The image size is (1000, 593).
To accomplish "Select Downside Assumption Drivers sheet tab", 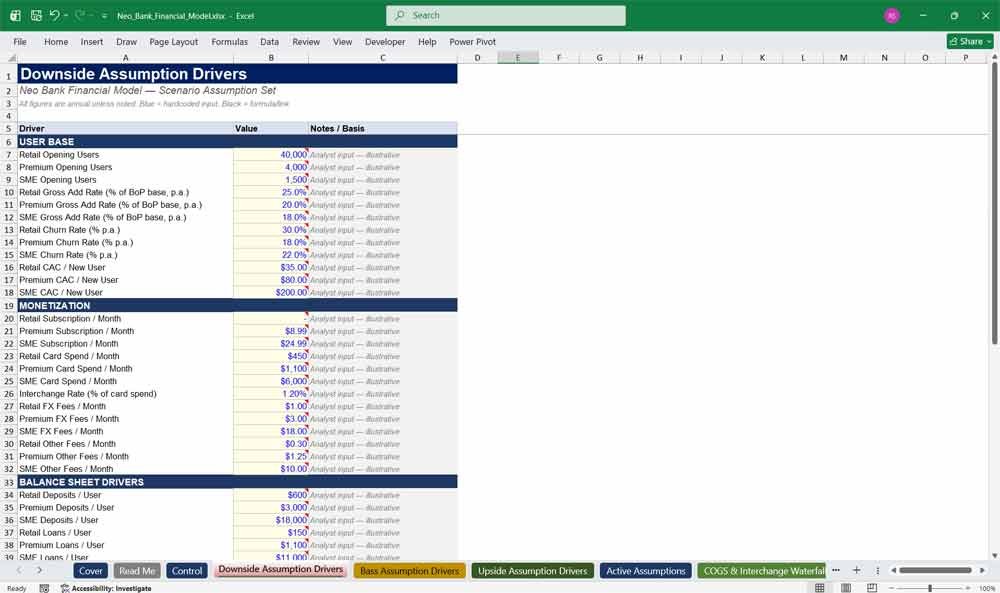I will tap(281, 569).
